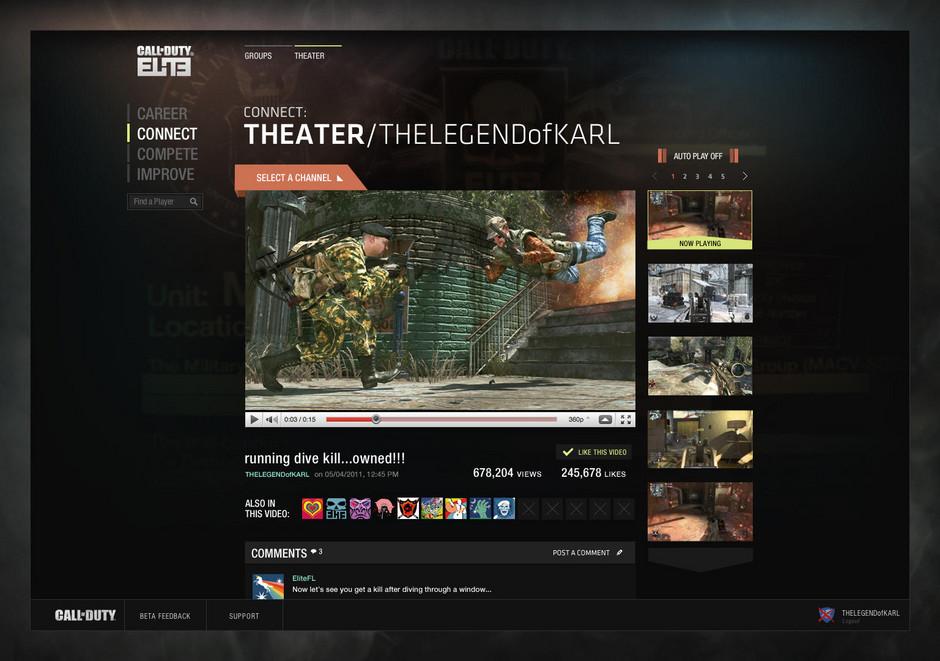Enter fullscreen video mode
Image resolution: width=940 pixels, height=661 pixels.
626,420
